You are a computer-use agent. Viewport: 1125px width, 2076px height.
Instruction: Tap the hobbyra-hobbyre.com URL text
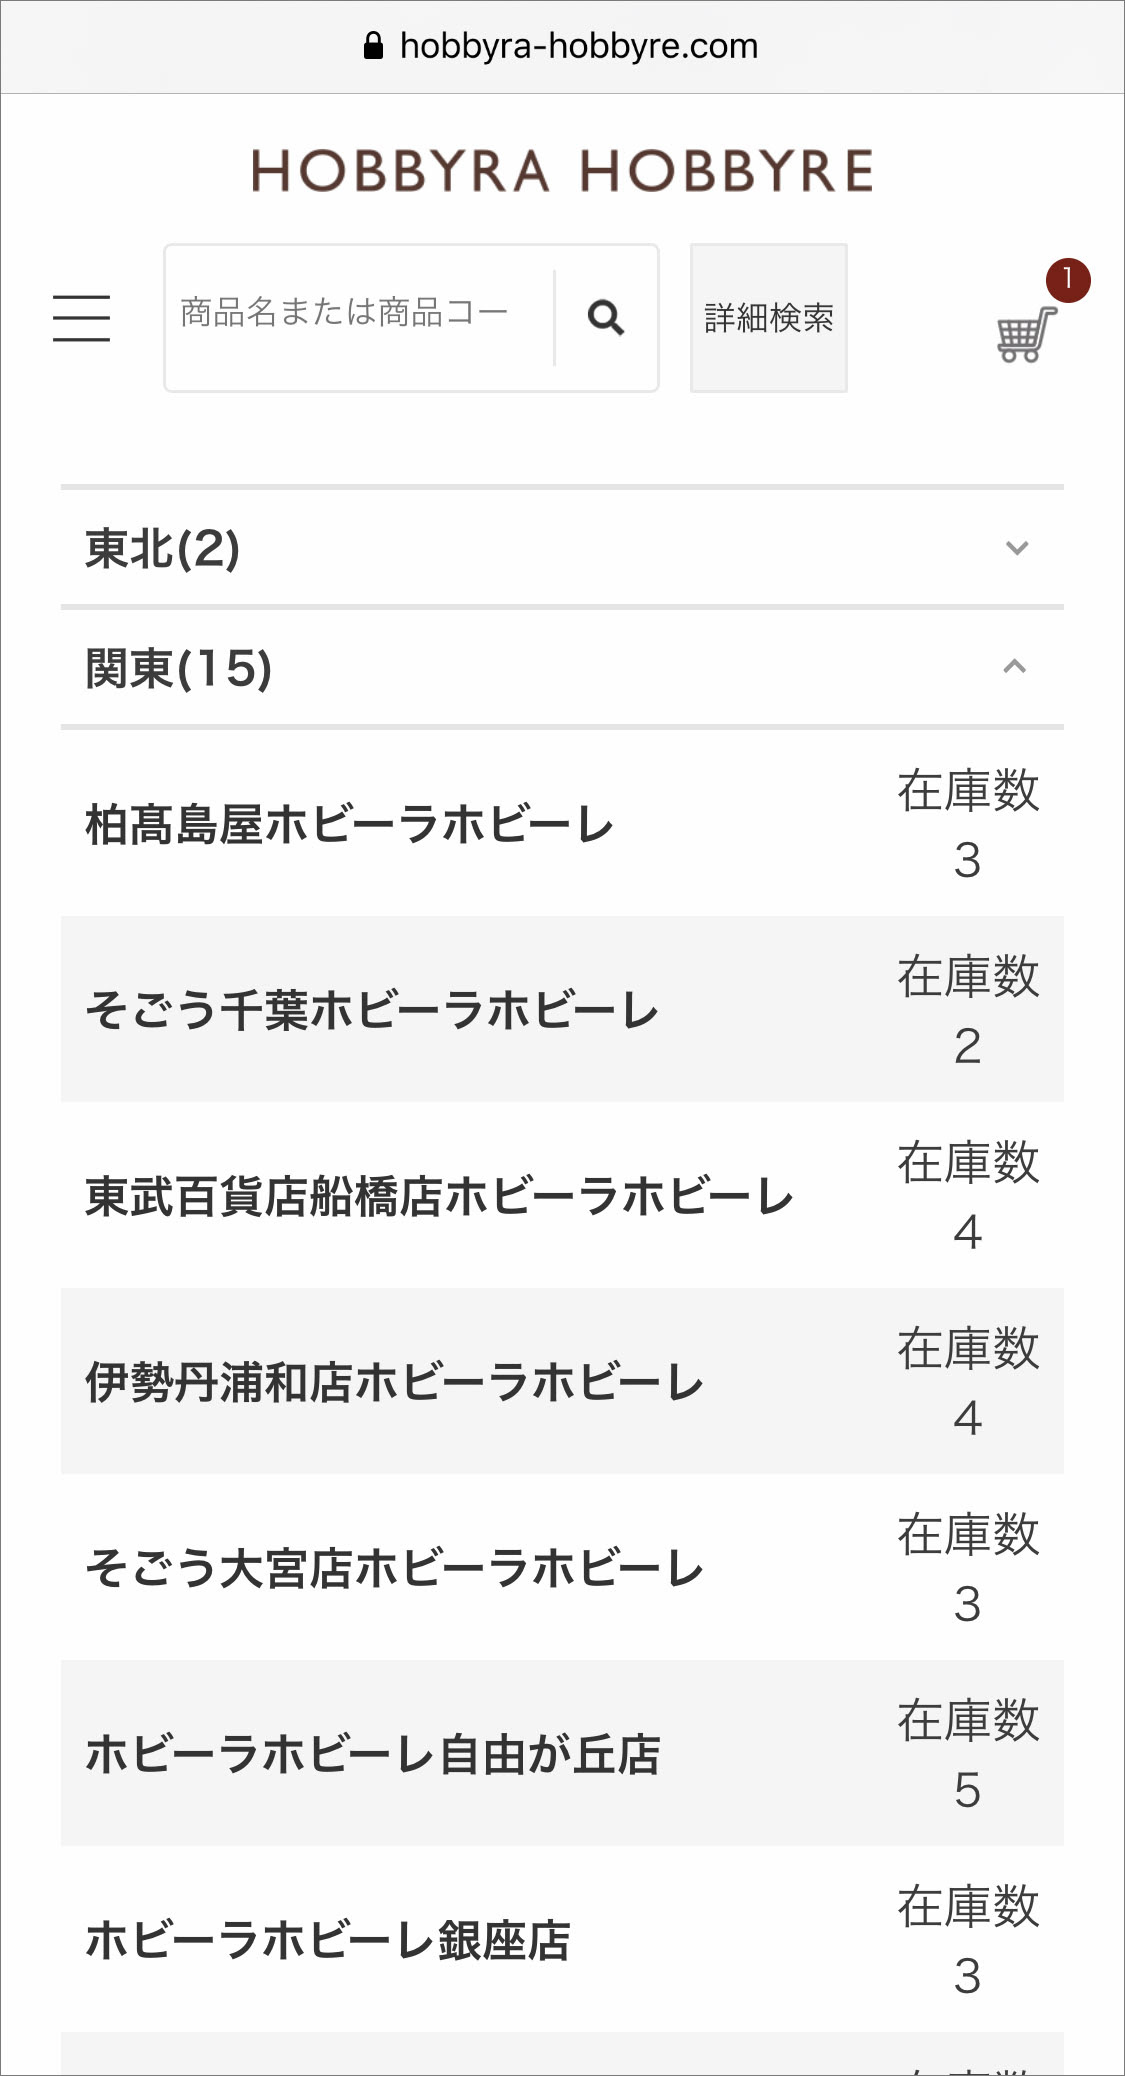578,46
